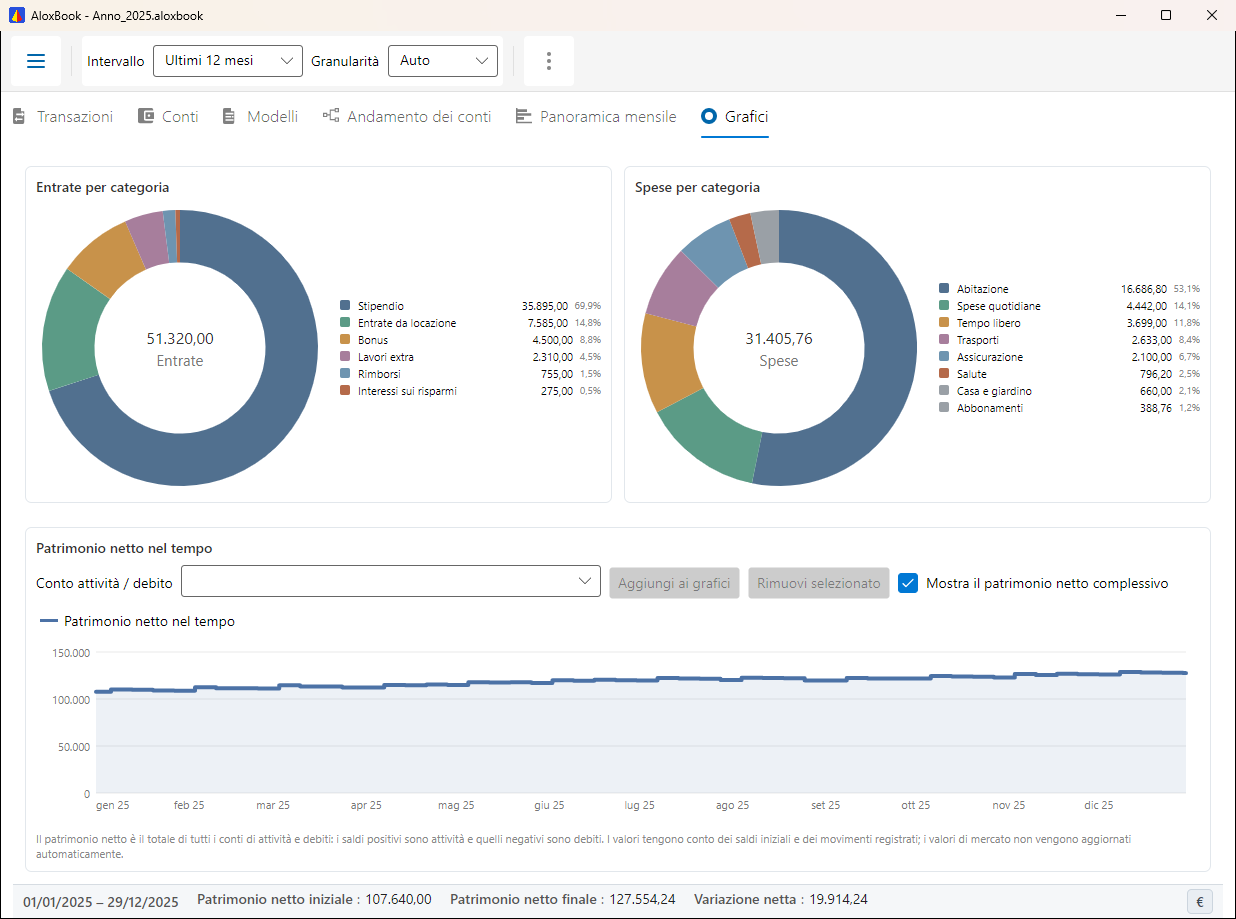This screenshot has width=1236, height=919.
Task: Click the Bonus legend color swatch
Action: click(345, 340)
